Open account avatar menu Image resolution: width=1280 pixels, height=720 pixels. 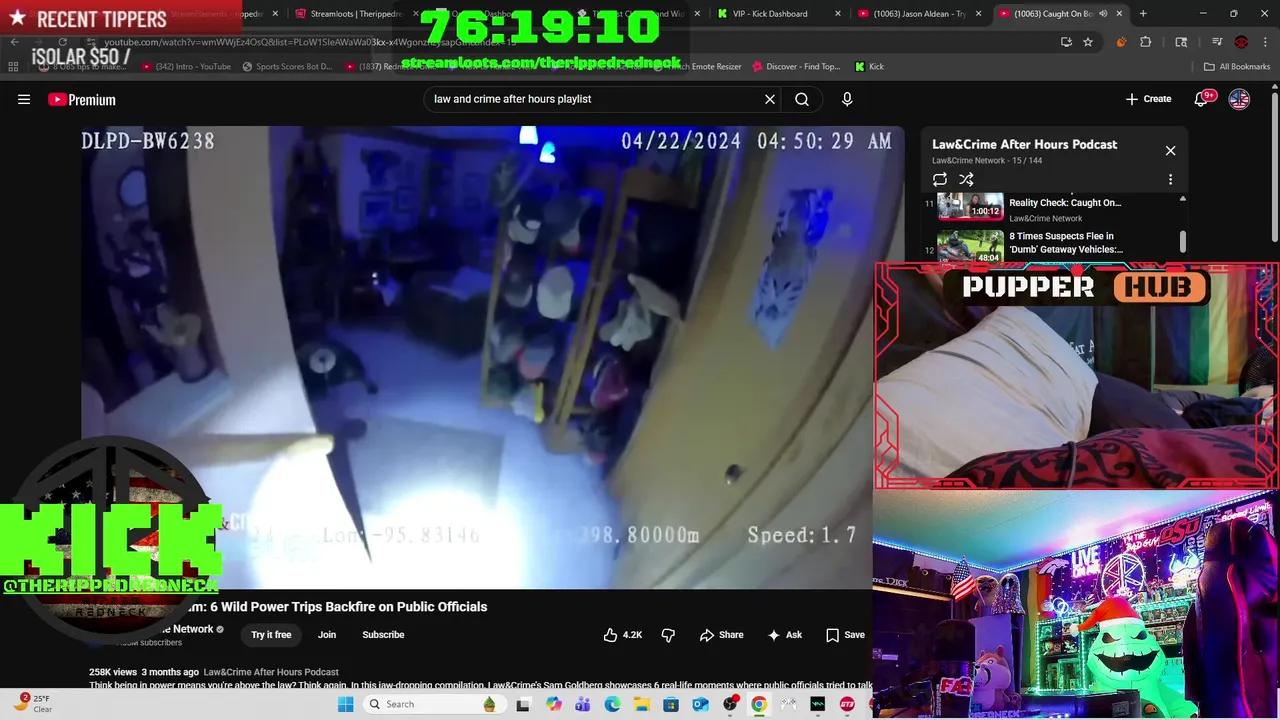1239,99
